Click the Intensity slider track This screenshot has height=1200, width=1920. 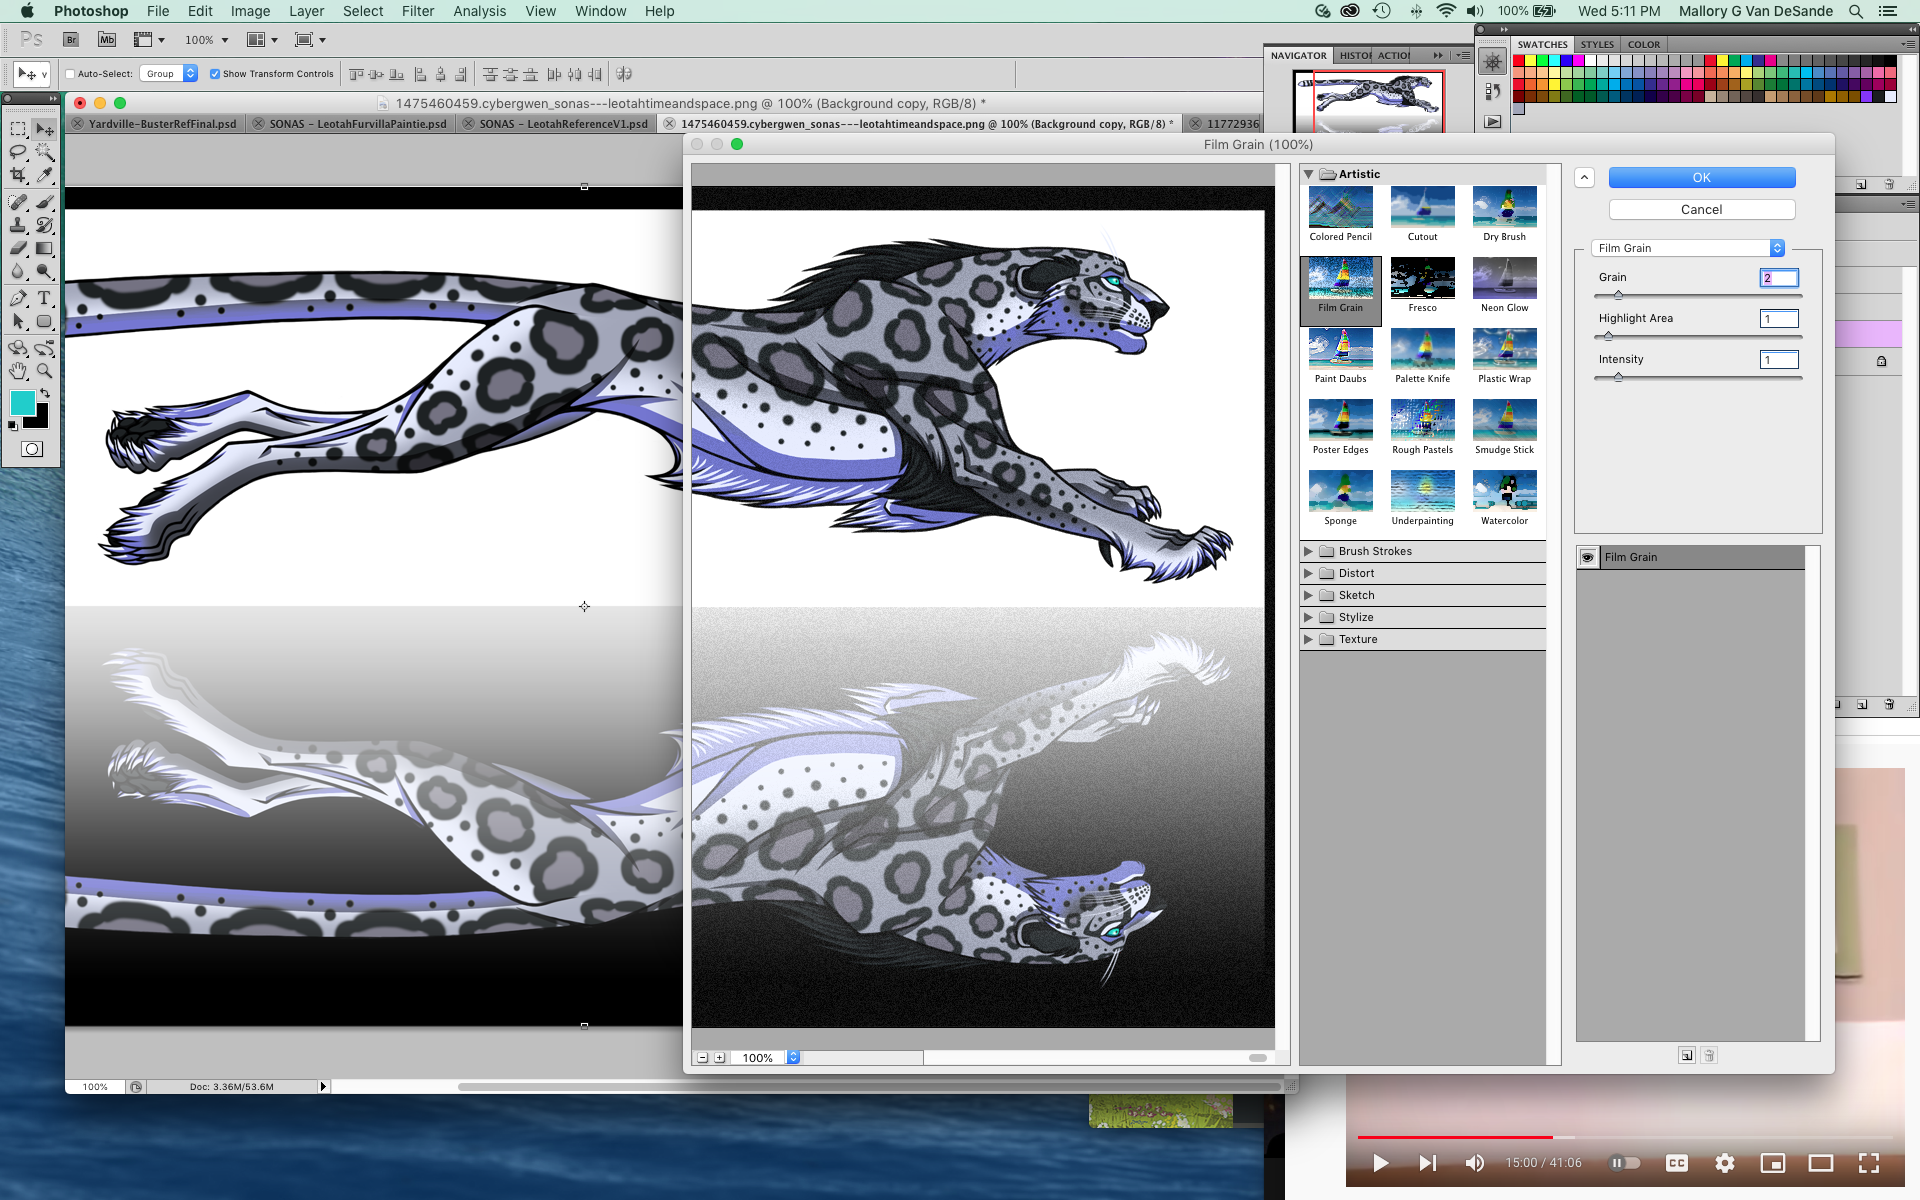point(1700,378)
